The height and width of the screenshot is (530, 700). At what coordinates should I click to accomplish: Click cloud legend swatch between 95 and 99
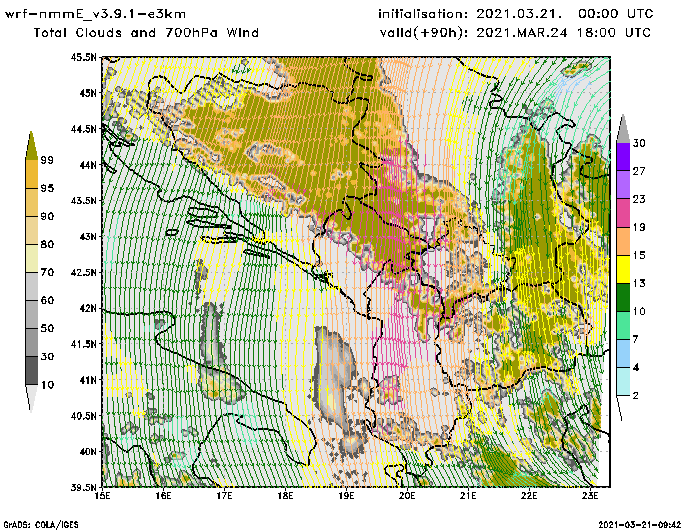click(32, 174)
